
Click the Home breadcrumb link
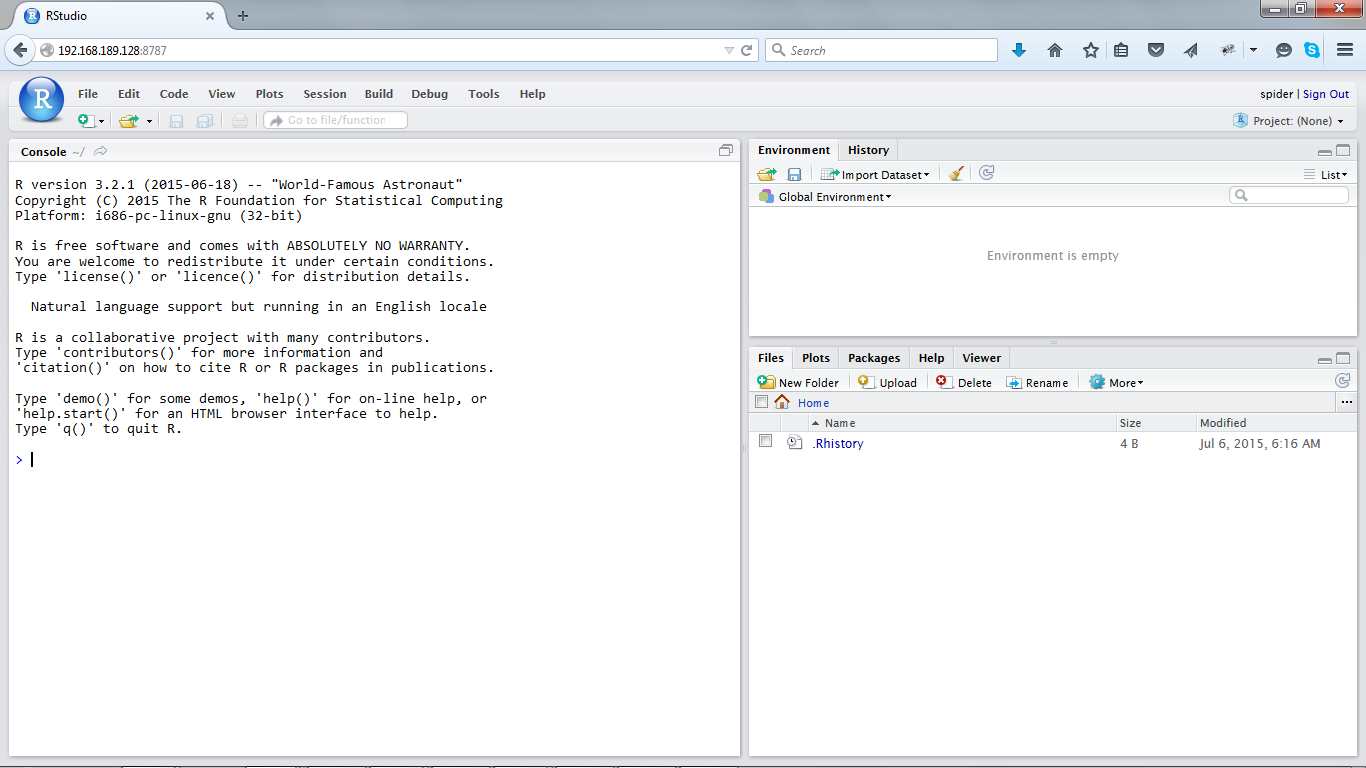coord(813,403)
